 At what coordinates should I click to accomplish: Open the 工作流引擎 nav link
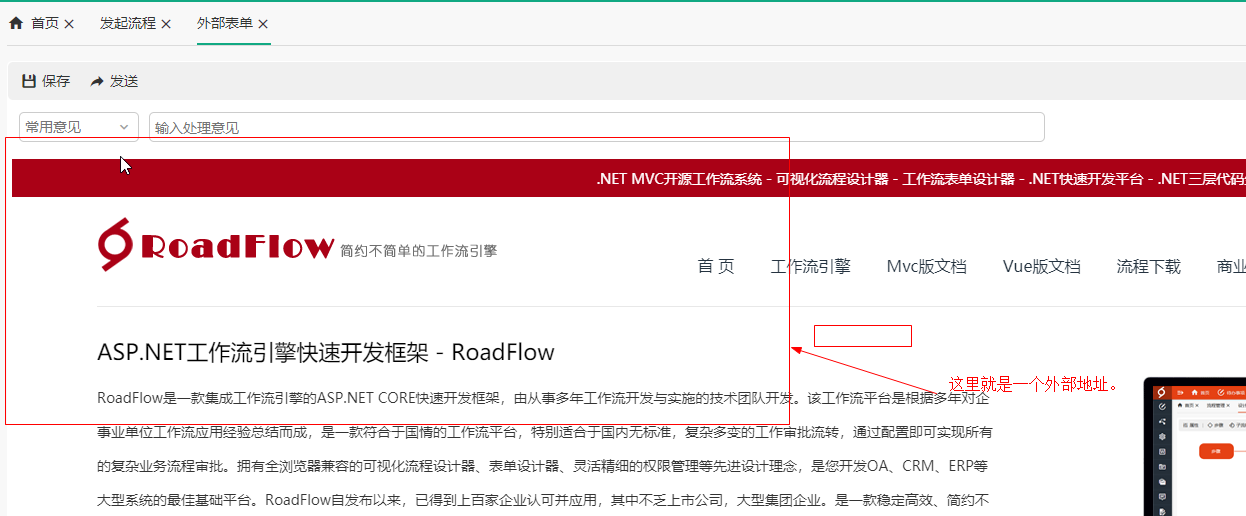coord(811,266)
